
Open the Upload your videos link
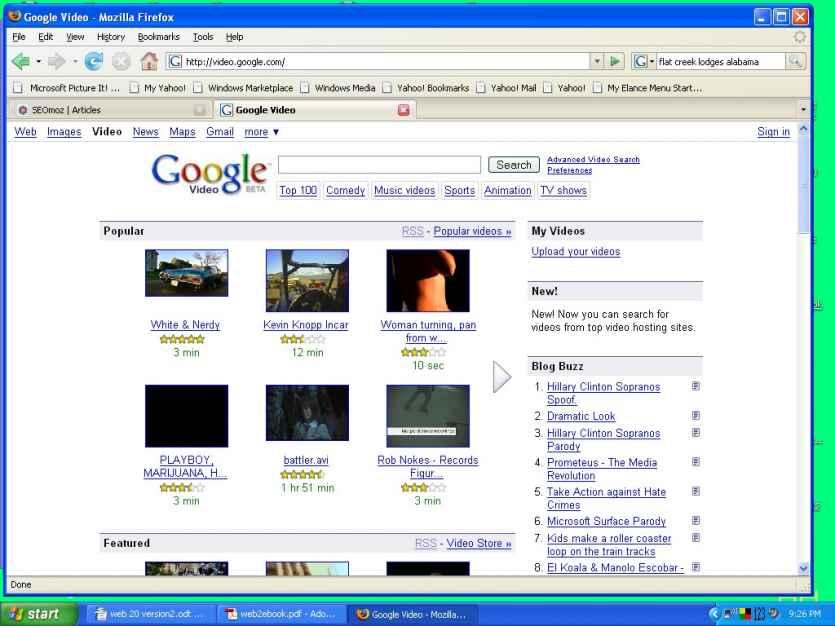(575, 252)
